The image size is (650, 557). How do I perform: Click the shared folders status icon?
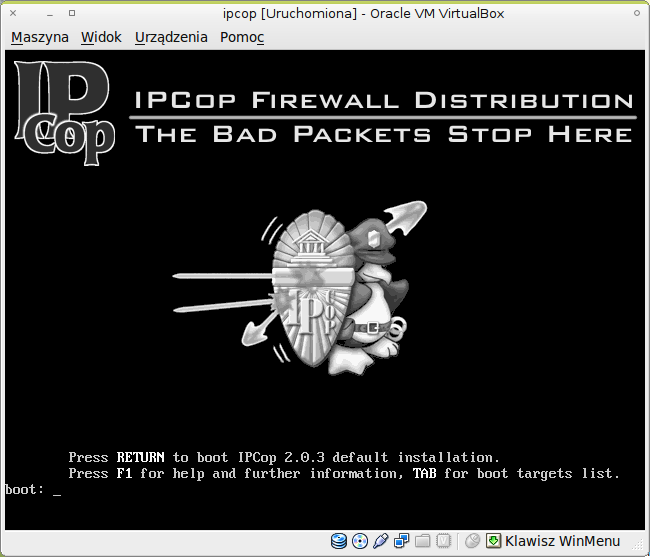click(423, 542)
